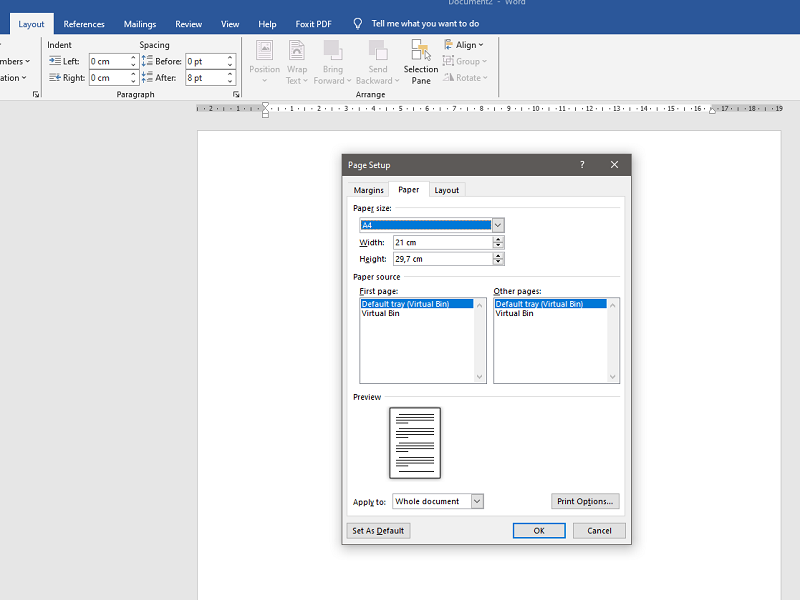This screenshot has width=800, height=600.
Task: Click the Send Backward icon
Action: point(378,51)
